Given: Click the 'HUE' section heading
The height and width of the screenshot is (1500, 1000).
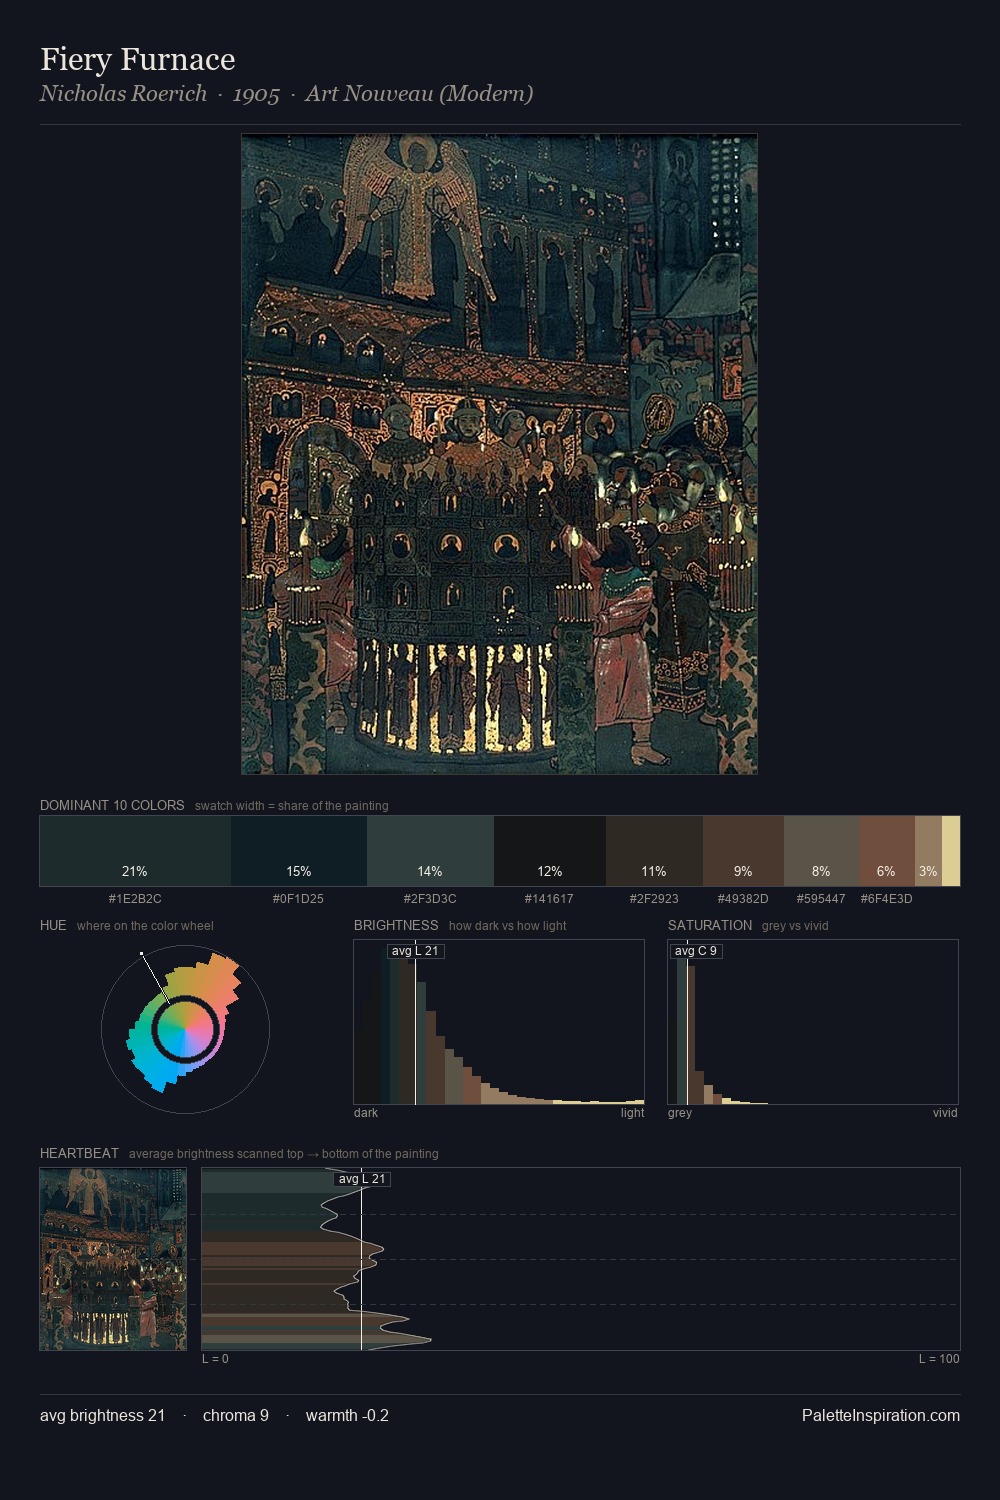Looking at the screenshot, I should [53, 925].
